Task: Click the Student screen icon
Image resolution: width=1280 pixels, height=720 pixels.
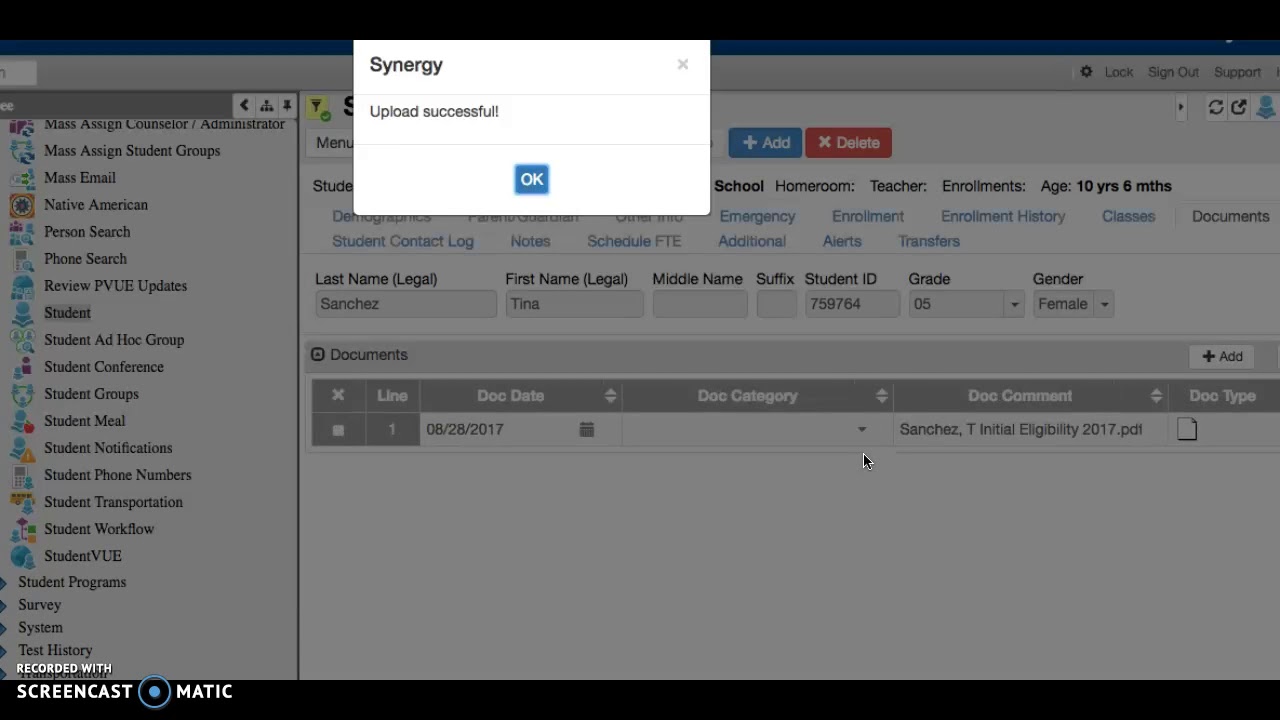Action: [22, 313]
